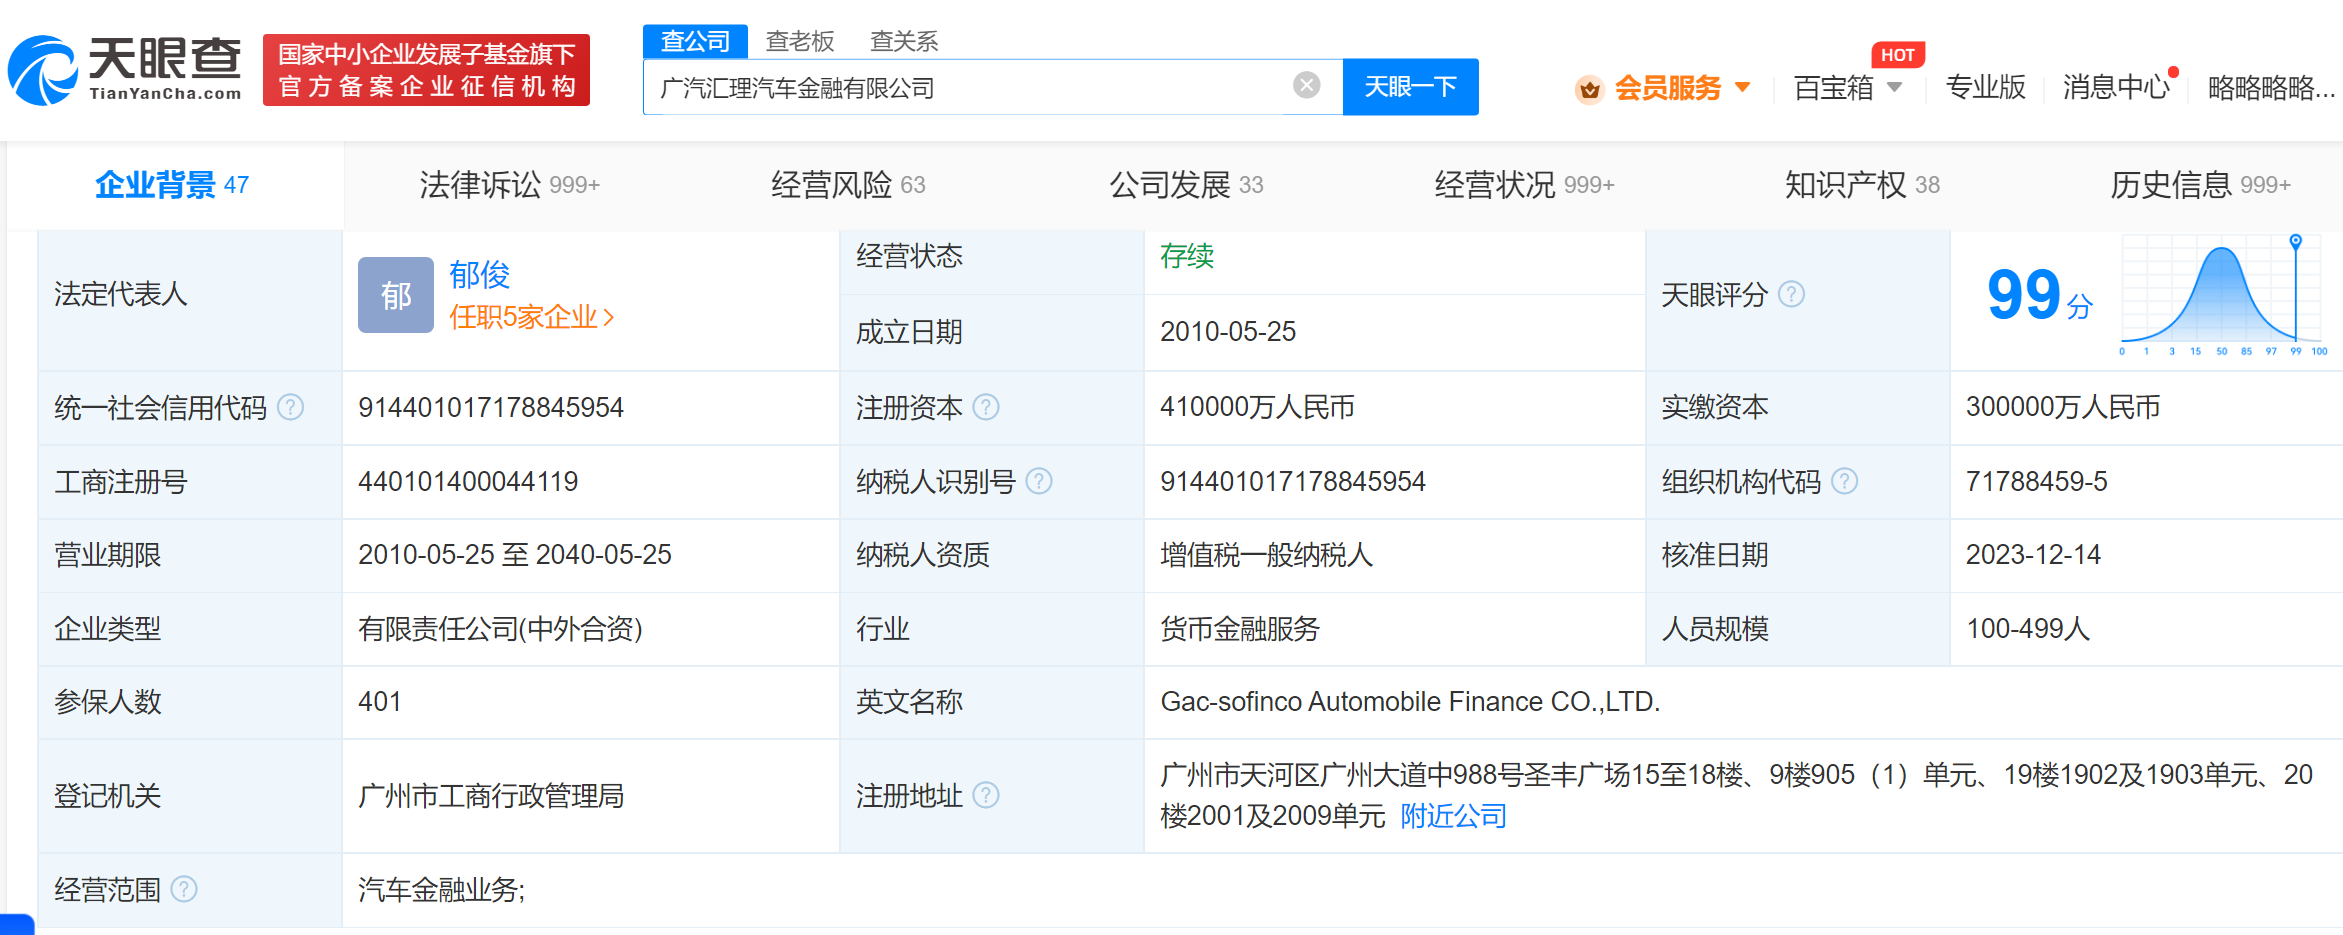Open the 附近公司 link
2343x935 pixels.
pos(1453,816)
